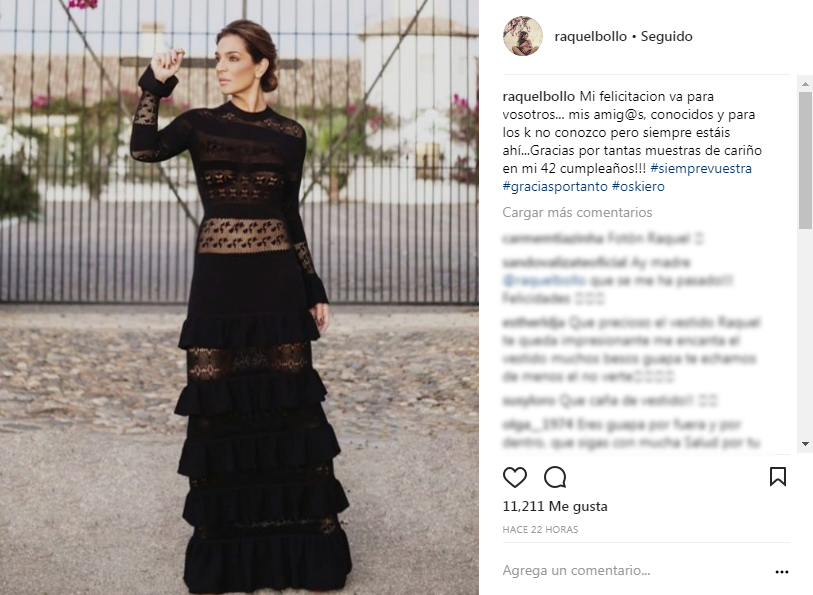The width and height of the screenshot is (813, 595).
Task: Click the comments scrollbar up arrow
Action: click(805, 83)
